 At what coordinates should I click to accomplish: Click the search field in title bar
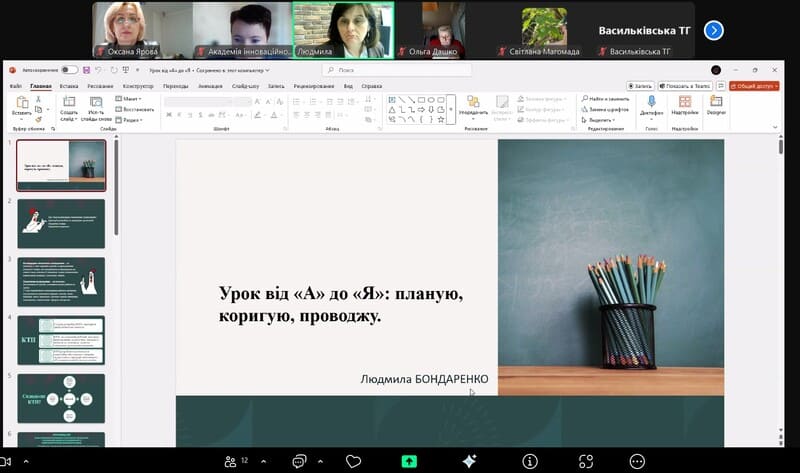396,70
